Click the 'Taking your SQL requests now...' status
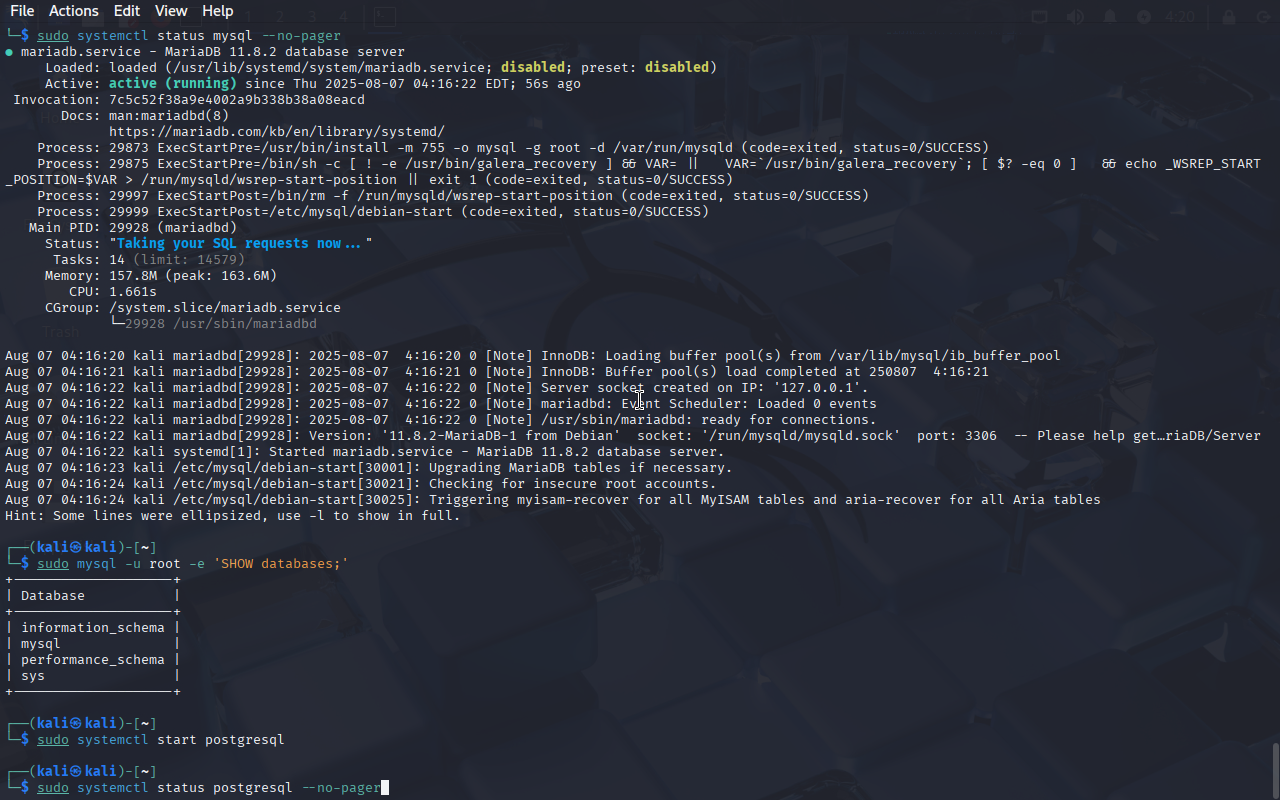 (241, 244)
